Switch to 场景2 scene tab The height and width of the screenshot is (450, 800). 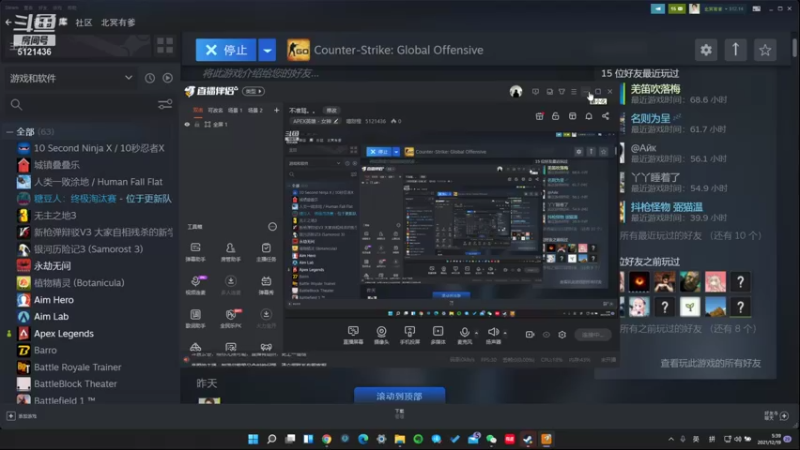point(255,110)
